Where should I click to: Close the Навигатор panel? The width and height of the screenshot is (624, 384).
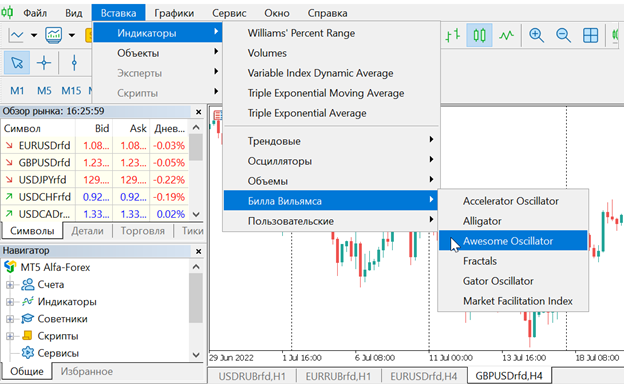[x=198, y=251]
